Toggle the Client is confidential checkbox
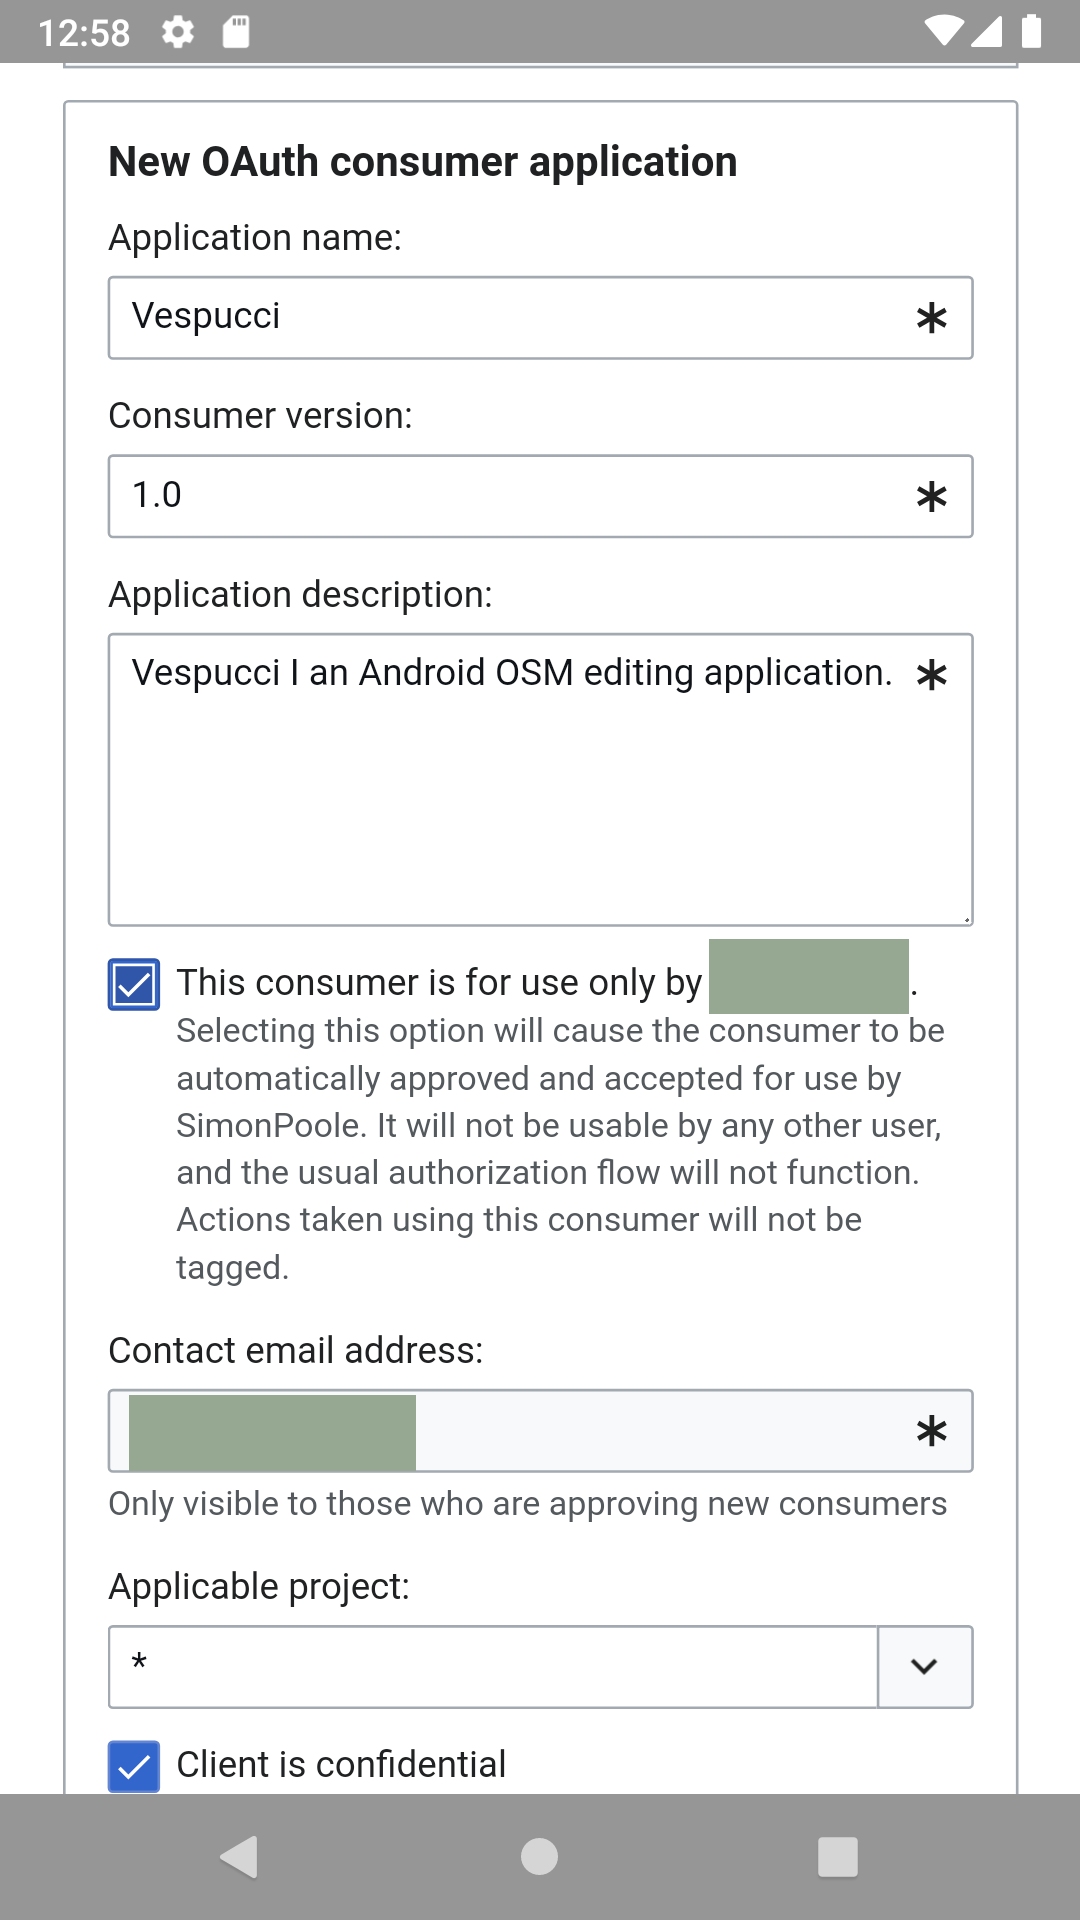1080x1920 pixels. 134,1766
